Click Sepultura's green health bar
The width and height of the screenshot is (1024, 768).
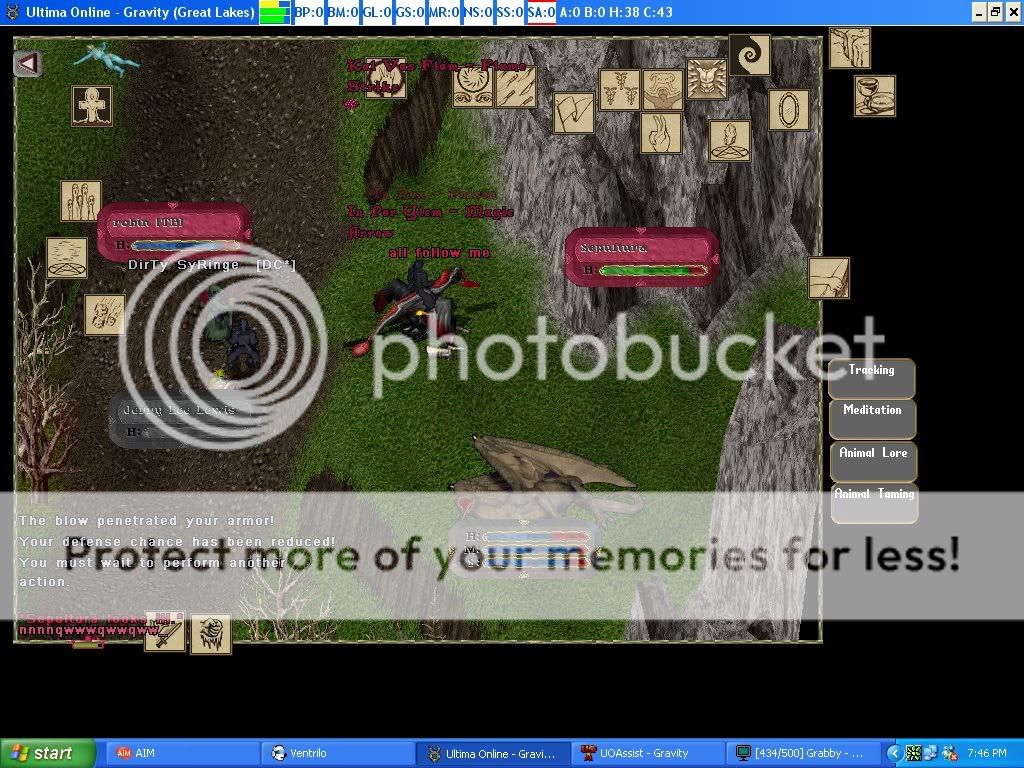[x=653, y=270]
